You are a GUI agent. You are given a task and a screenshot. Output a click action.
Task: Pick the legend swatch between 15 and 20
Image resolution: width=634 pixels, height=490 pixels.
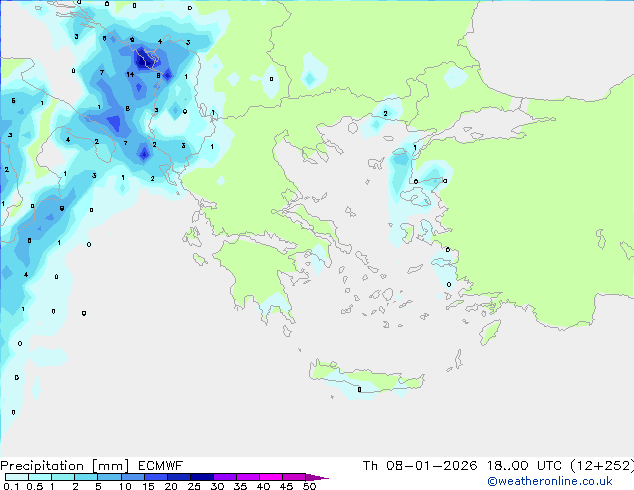pyautogui.click(x=156, y=477)
